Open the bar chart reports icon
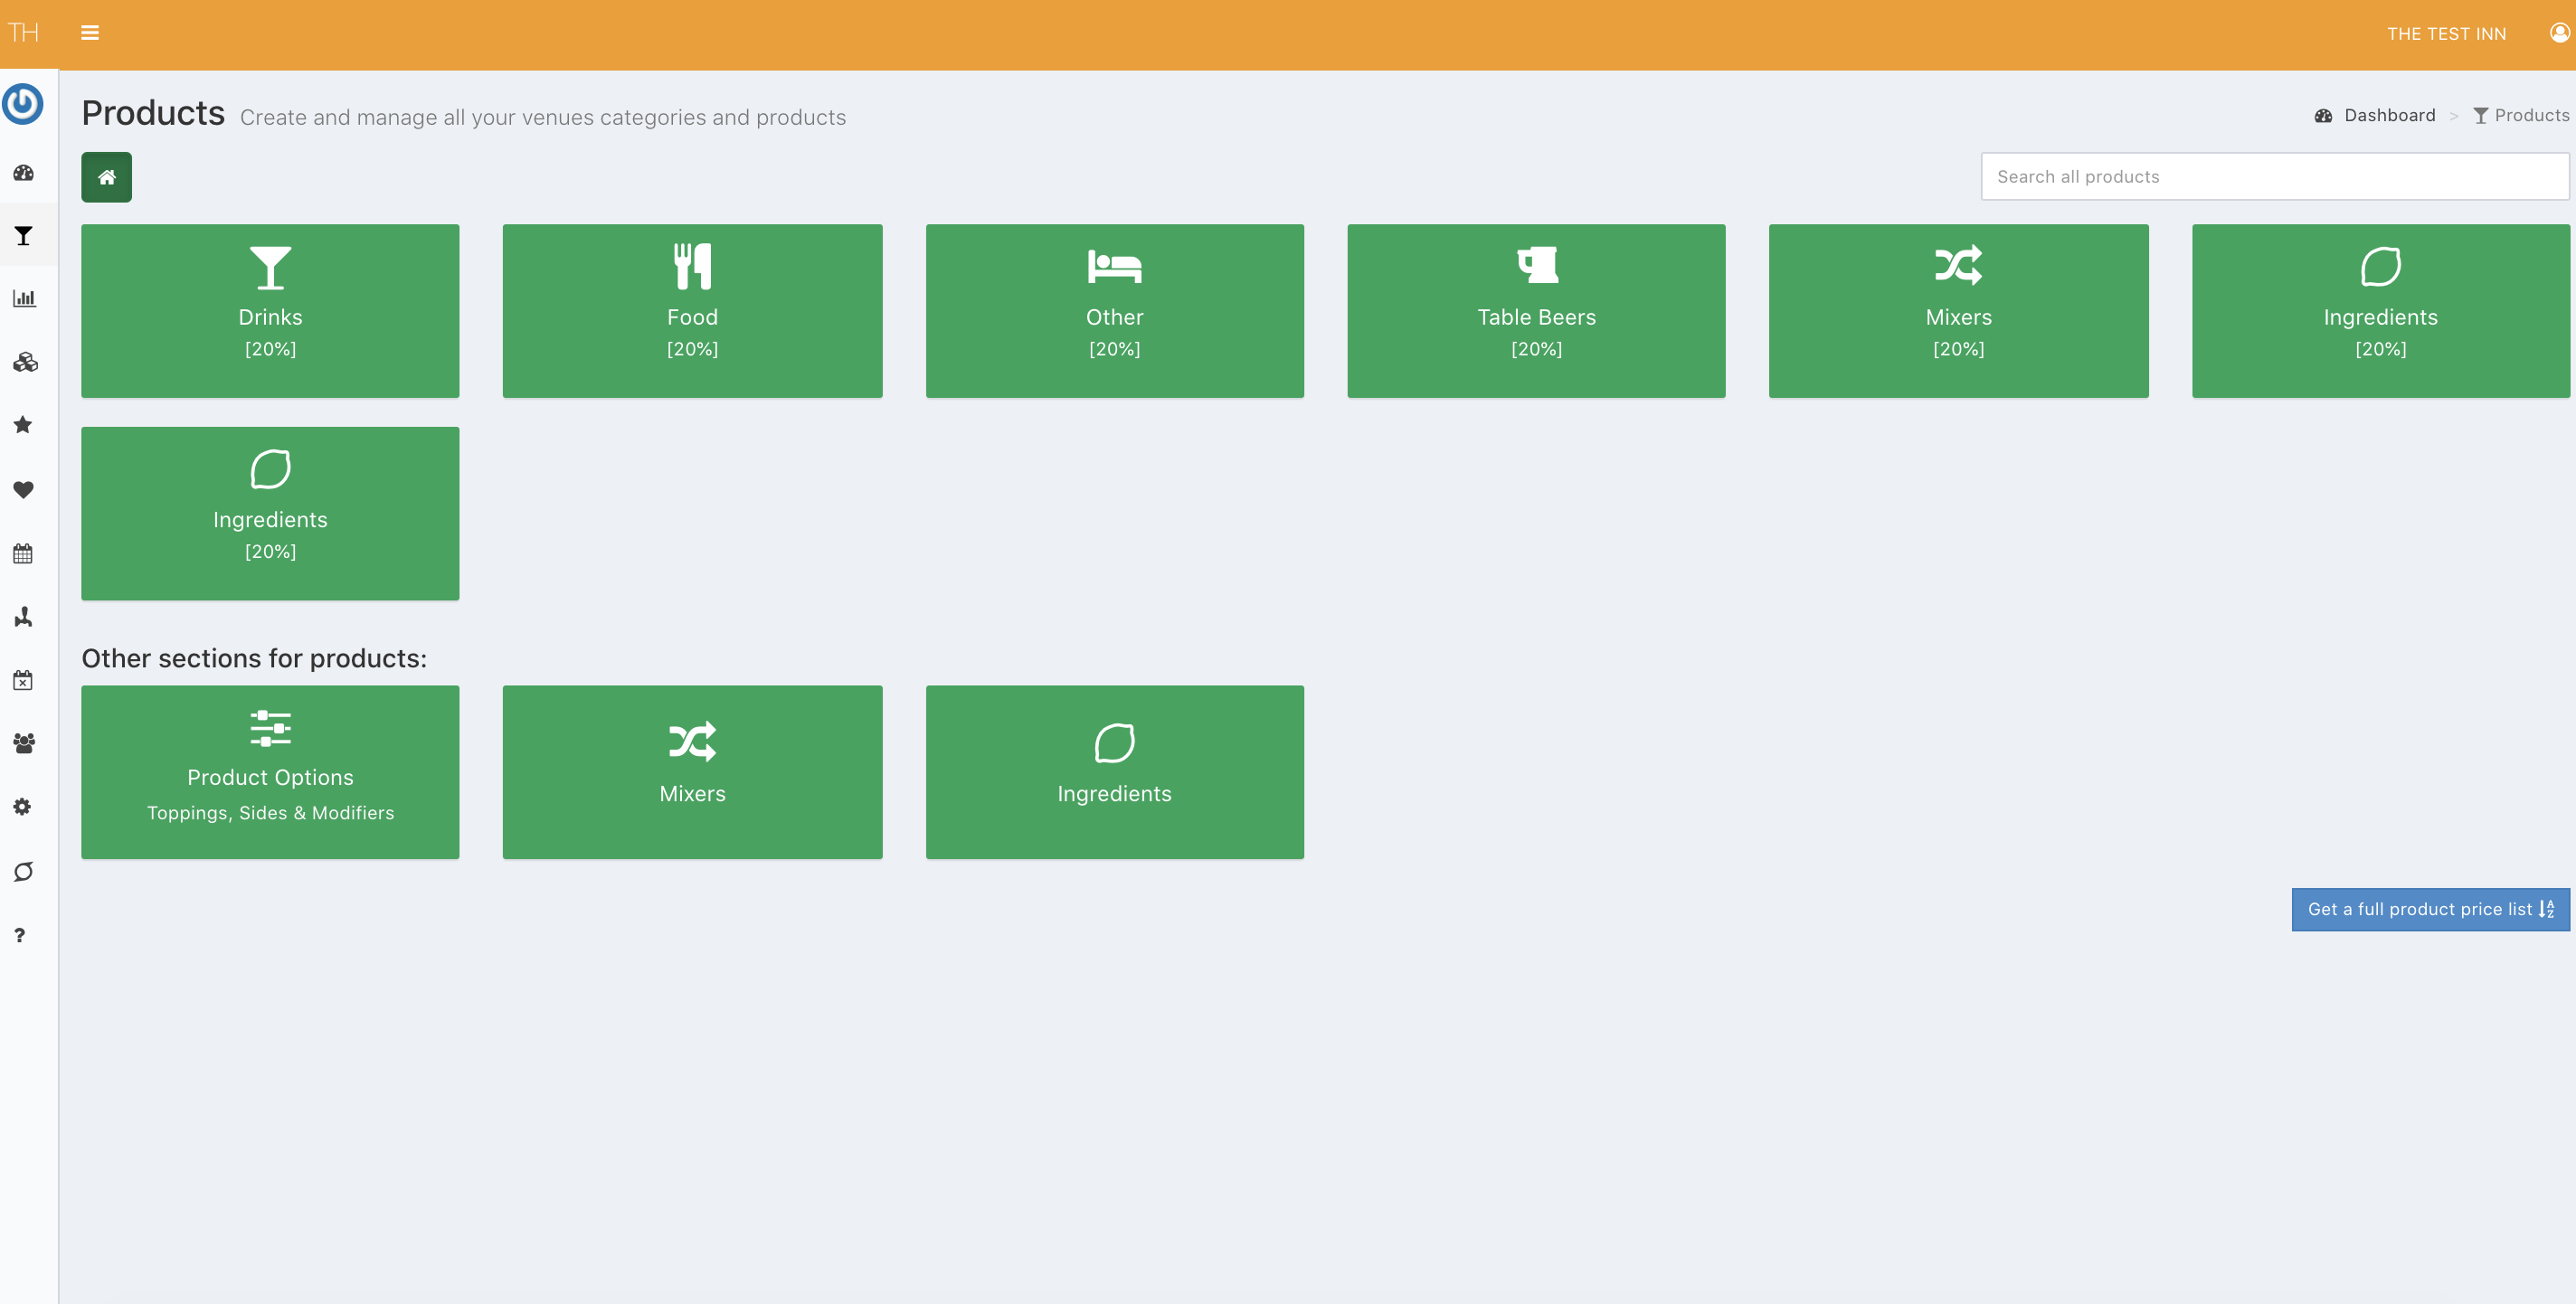Viewport: 2576px width, 1304px height. click(x=24, y=298)
